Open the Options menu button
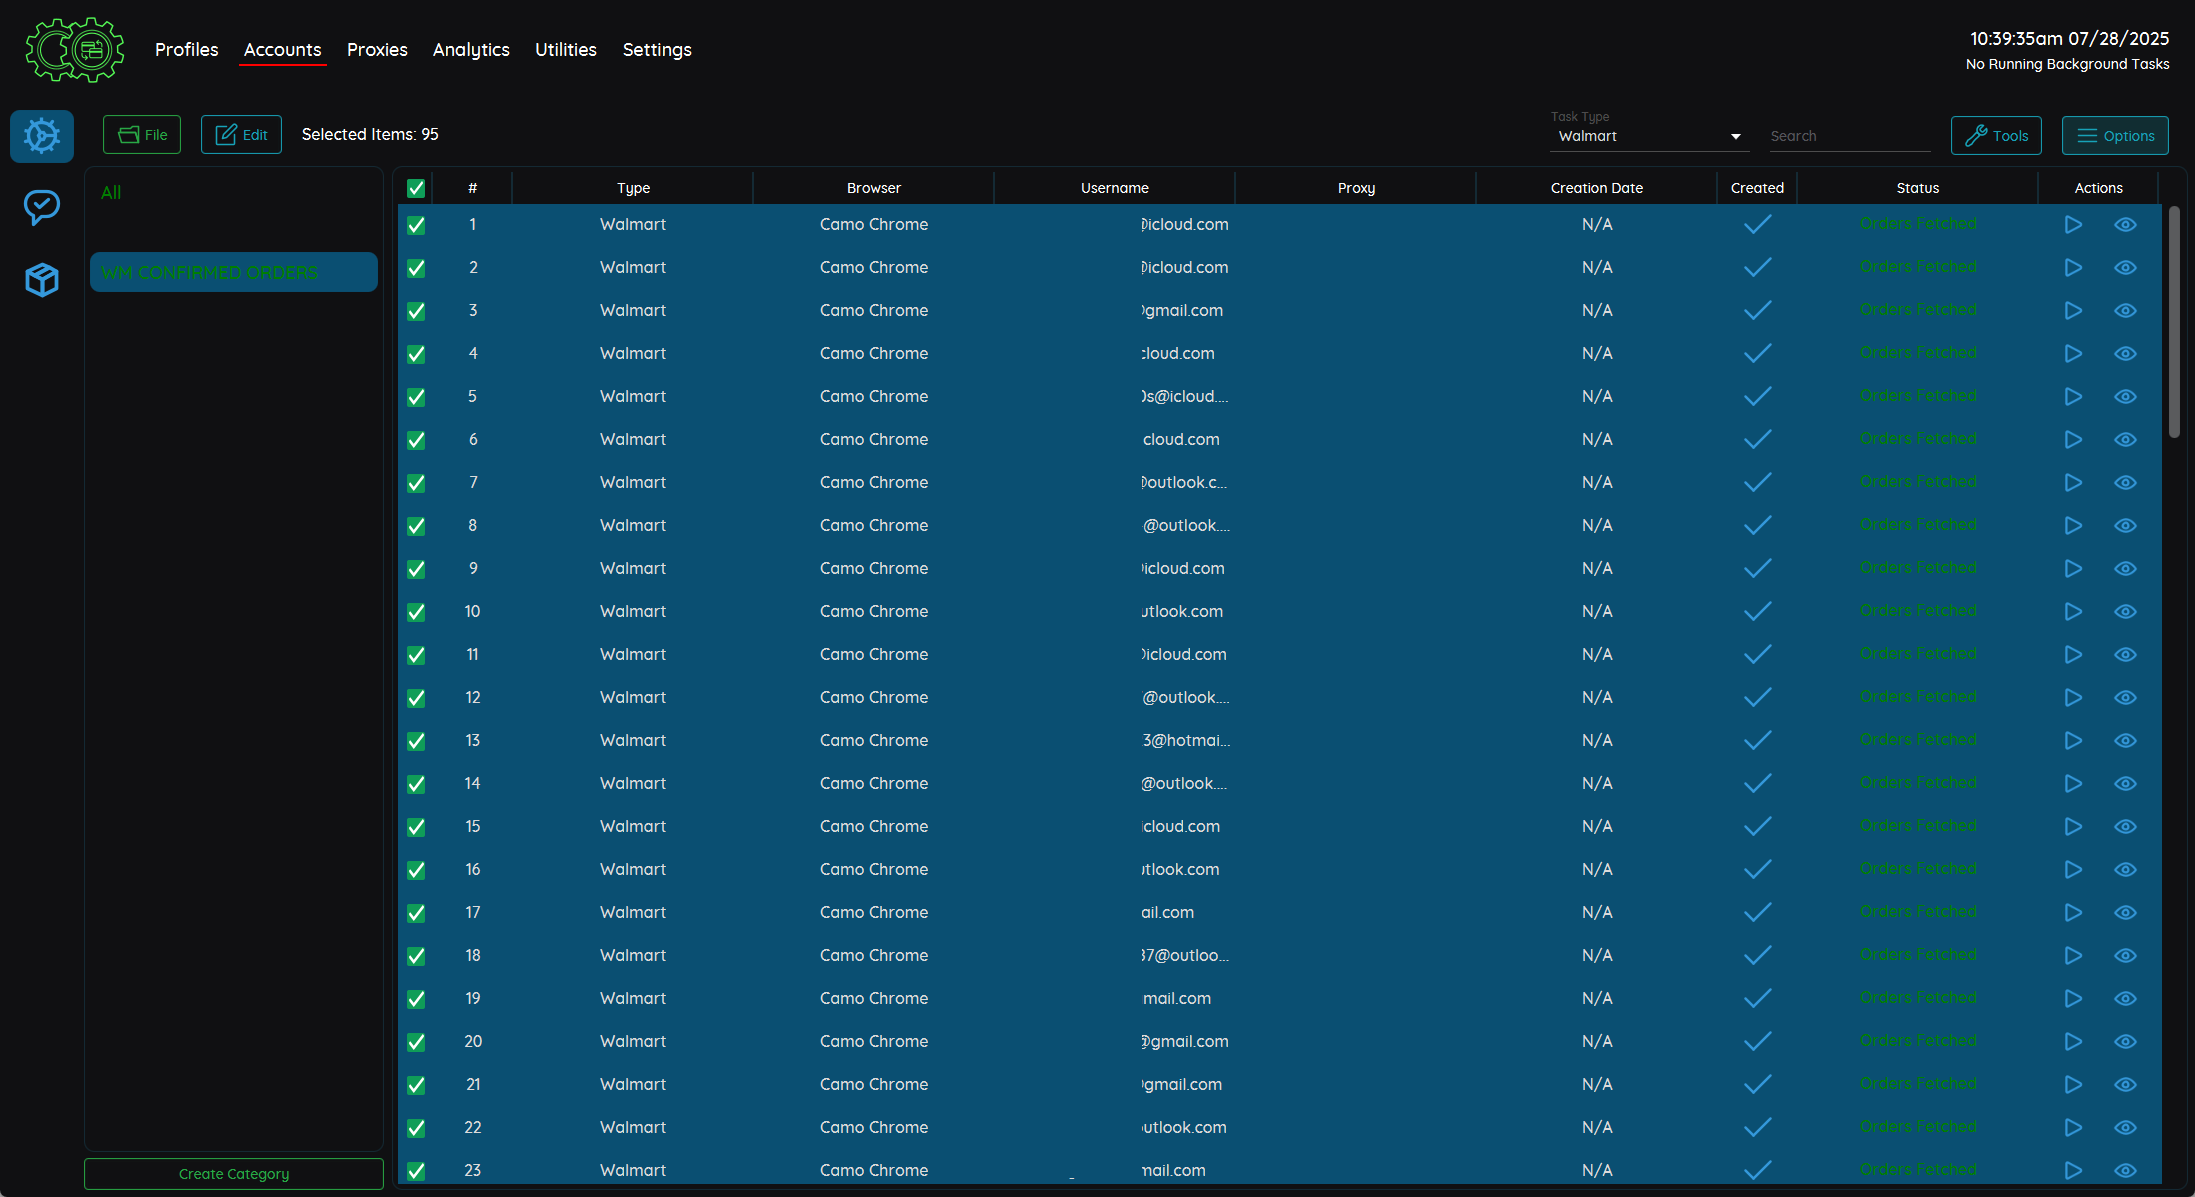The width and height of the screenshot is (2195, 1197). 2115,136
